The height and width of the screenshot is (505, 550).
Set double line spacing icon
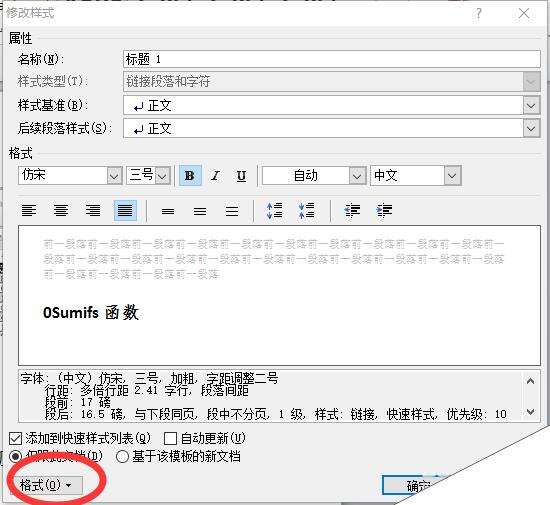coord(232,211)
